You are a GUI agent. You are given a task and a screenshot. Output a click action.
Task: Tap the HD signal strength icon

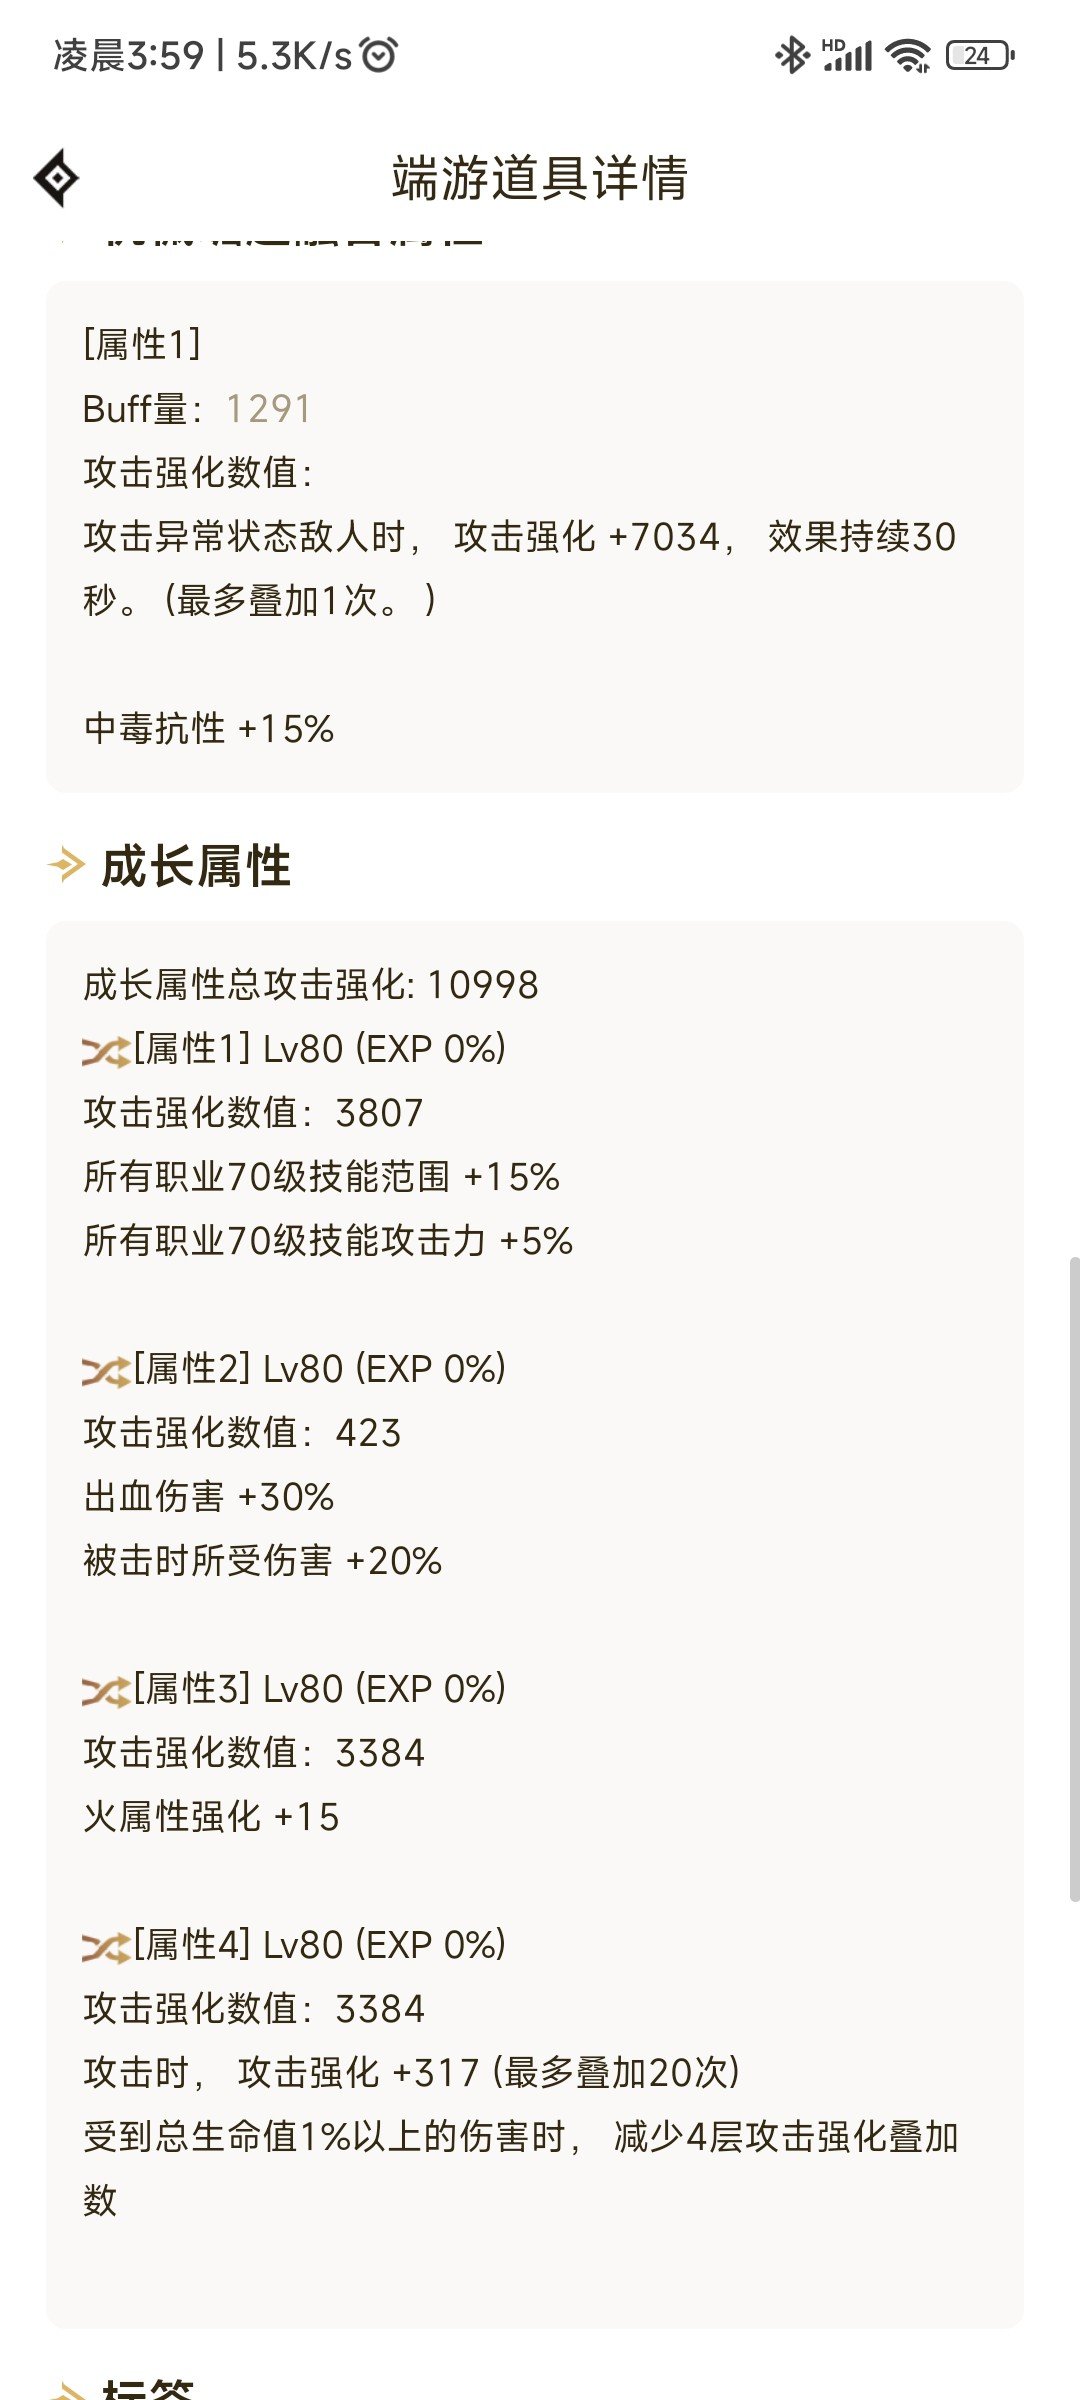847,55
